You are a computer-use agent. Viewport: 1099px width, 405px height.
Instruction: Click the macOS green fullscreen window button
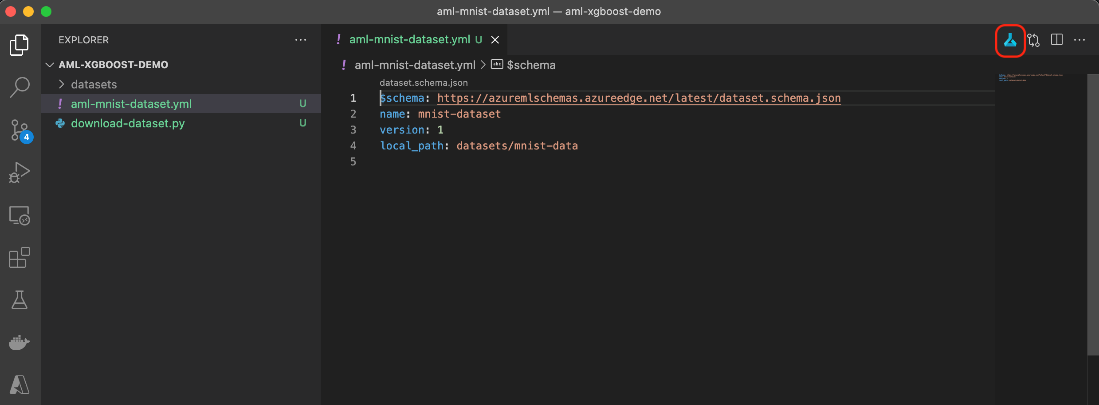(x=46, y=12)
